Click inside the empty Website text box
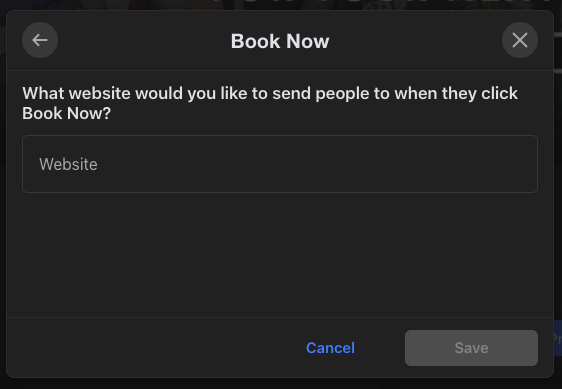Image resolution: width=562 pixels, height=389 pixels. pyautogui.click(x=280, y=164)
